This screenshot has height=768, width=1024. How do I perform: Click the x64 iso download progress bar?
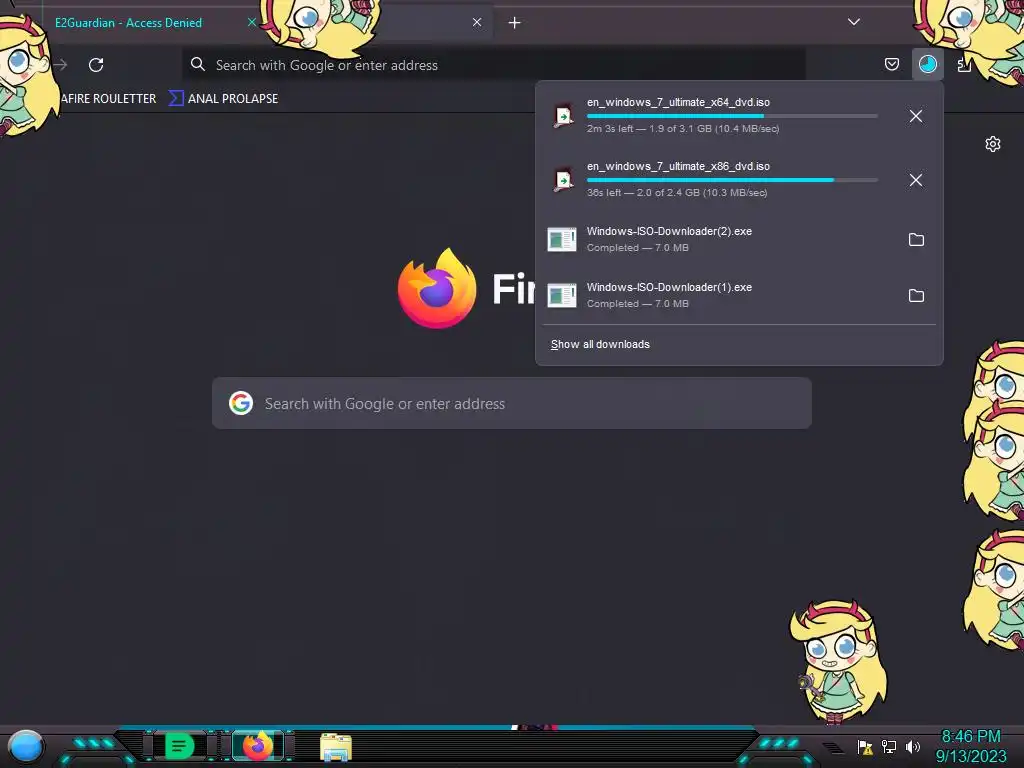[x=732, y=116]
